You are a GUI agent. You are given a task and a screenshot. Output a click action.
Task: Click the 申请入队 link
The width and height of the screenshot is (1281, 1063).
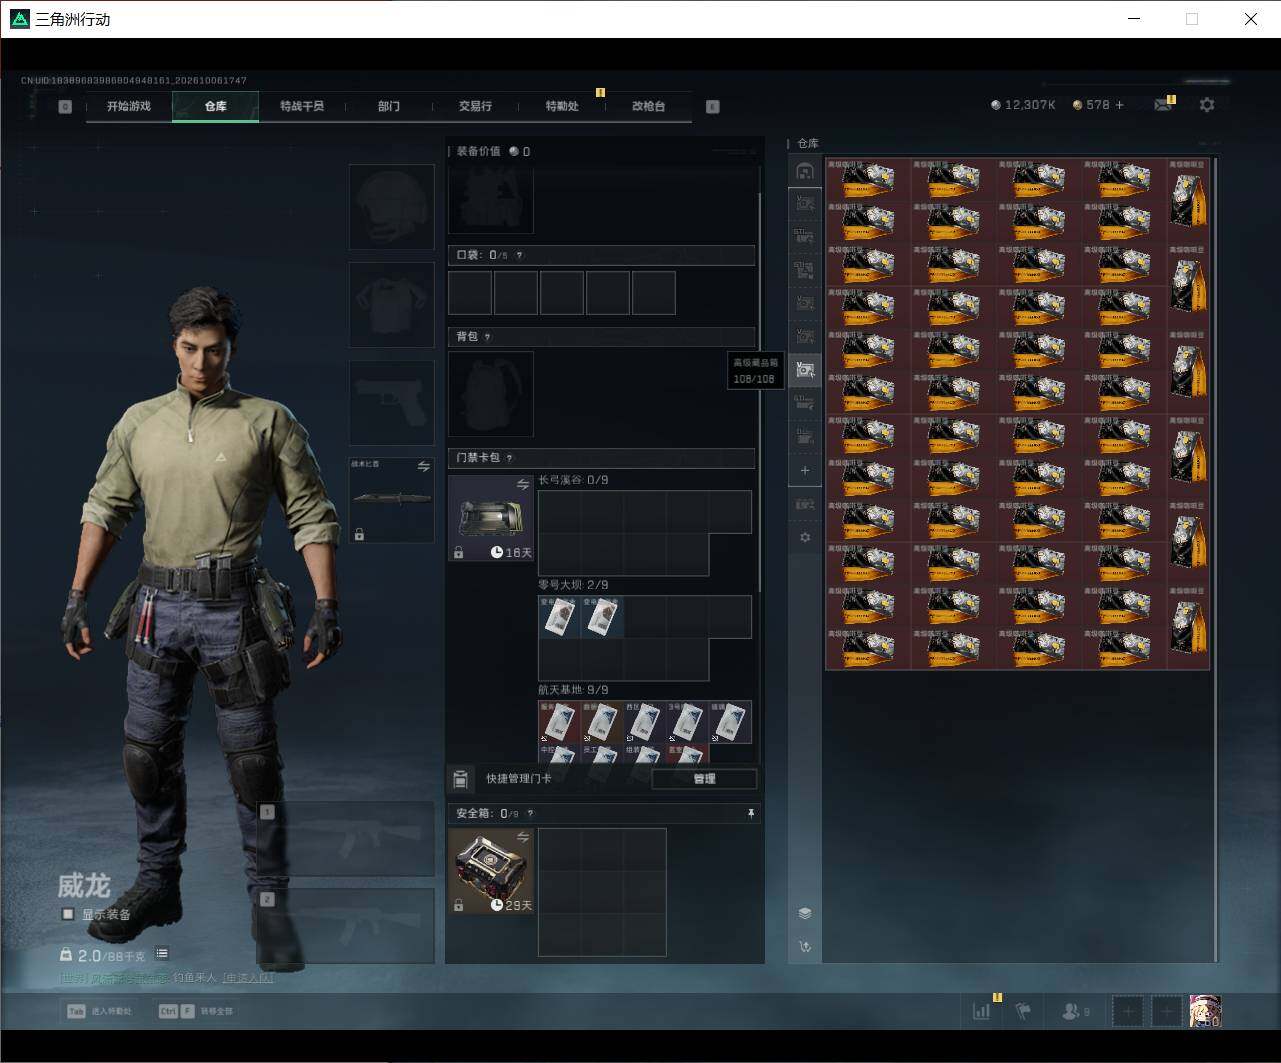tap(247, 978)
